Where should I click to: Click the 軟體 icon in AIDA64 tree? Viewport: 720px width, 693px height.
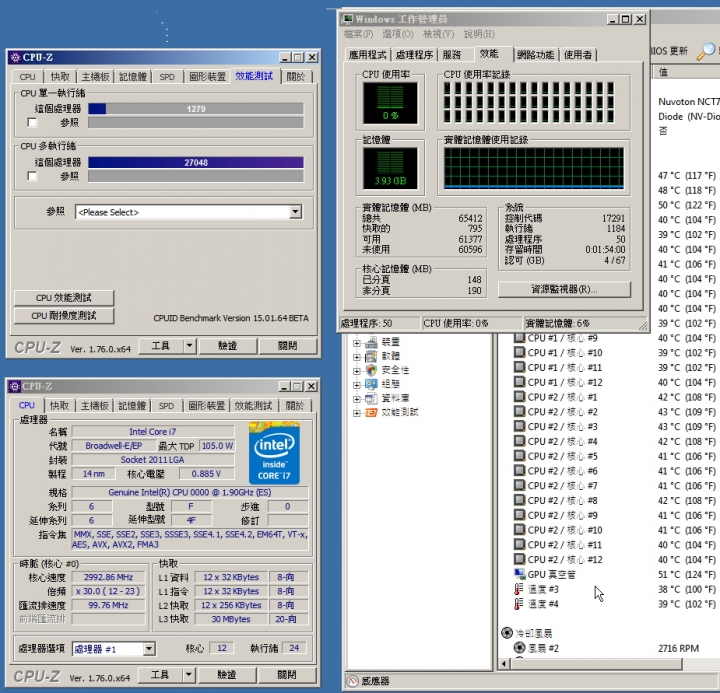click(x=371, y=356)
